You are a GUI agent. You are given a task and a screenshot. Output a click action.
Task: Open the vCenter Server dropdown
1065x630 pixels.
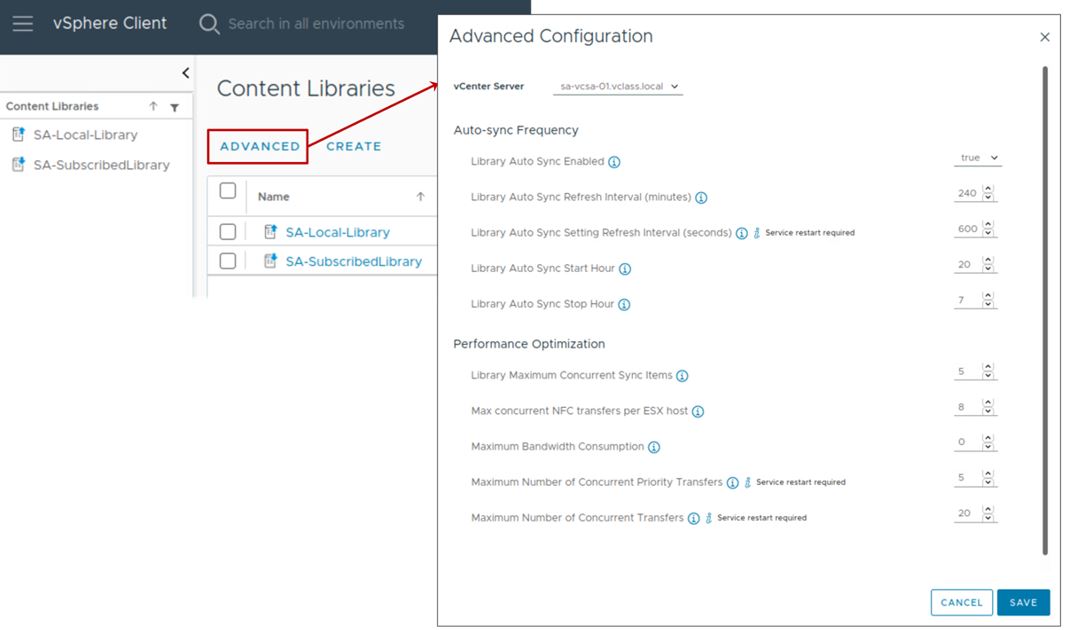617,87
